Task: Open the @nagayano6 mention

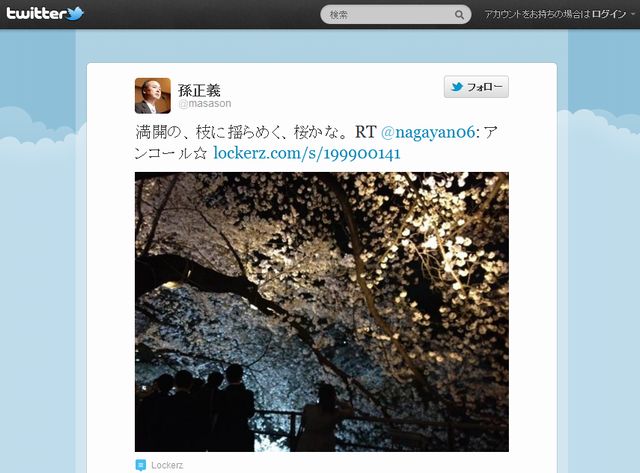Action: [428, 132]
